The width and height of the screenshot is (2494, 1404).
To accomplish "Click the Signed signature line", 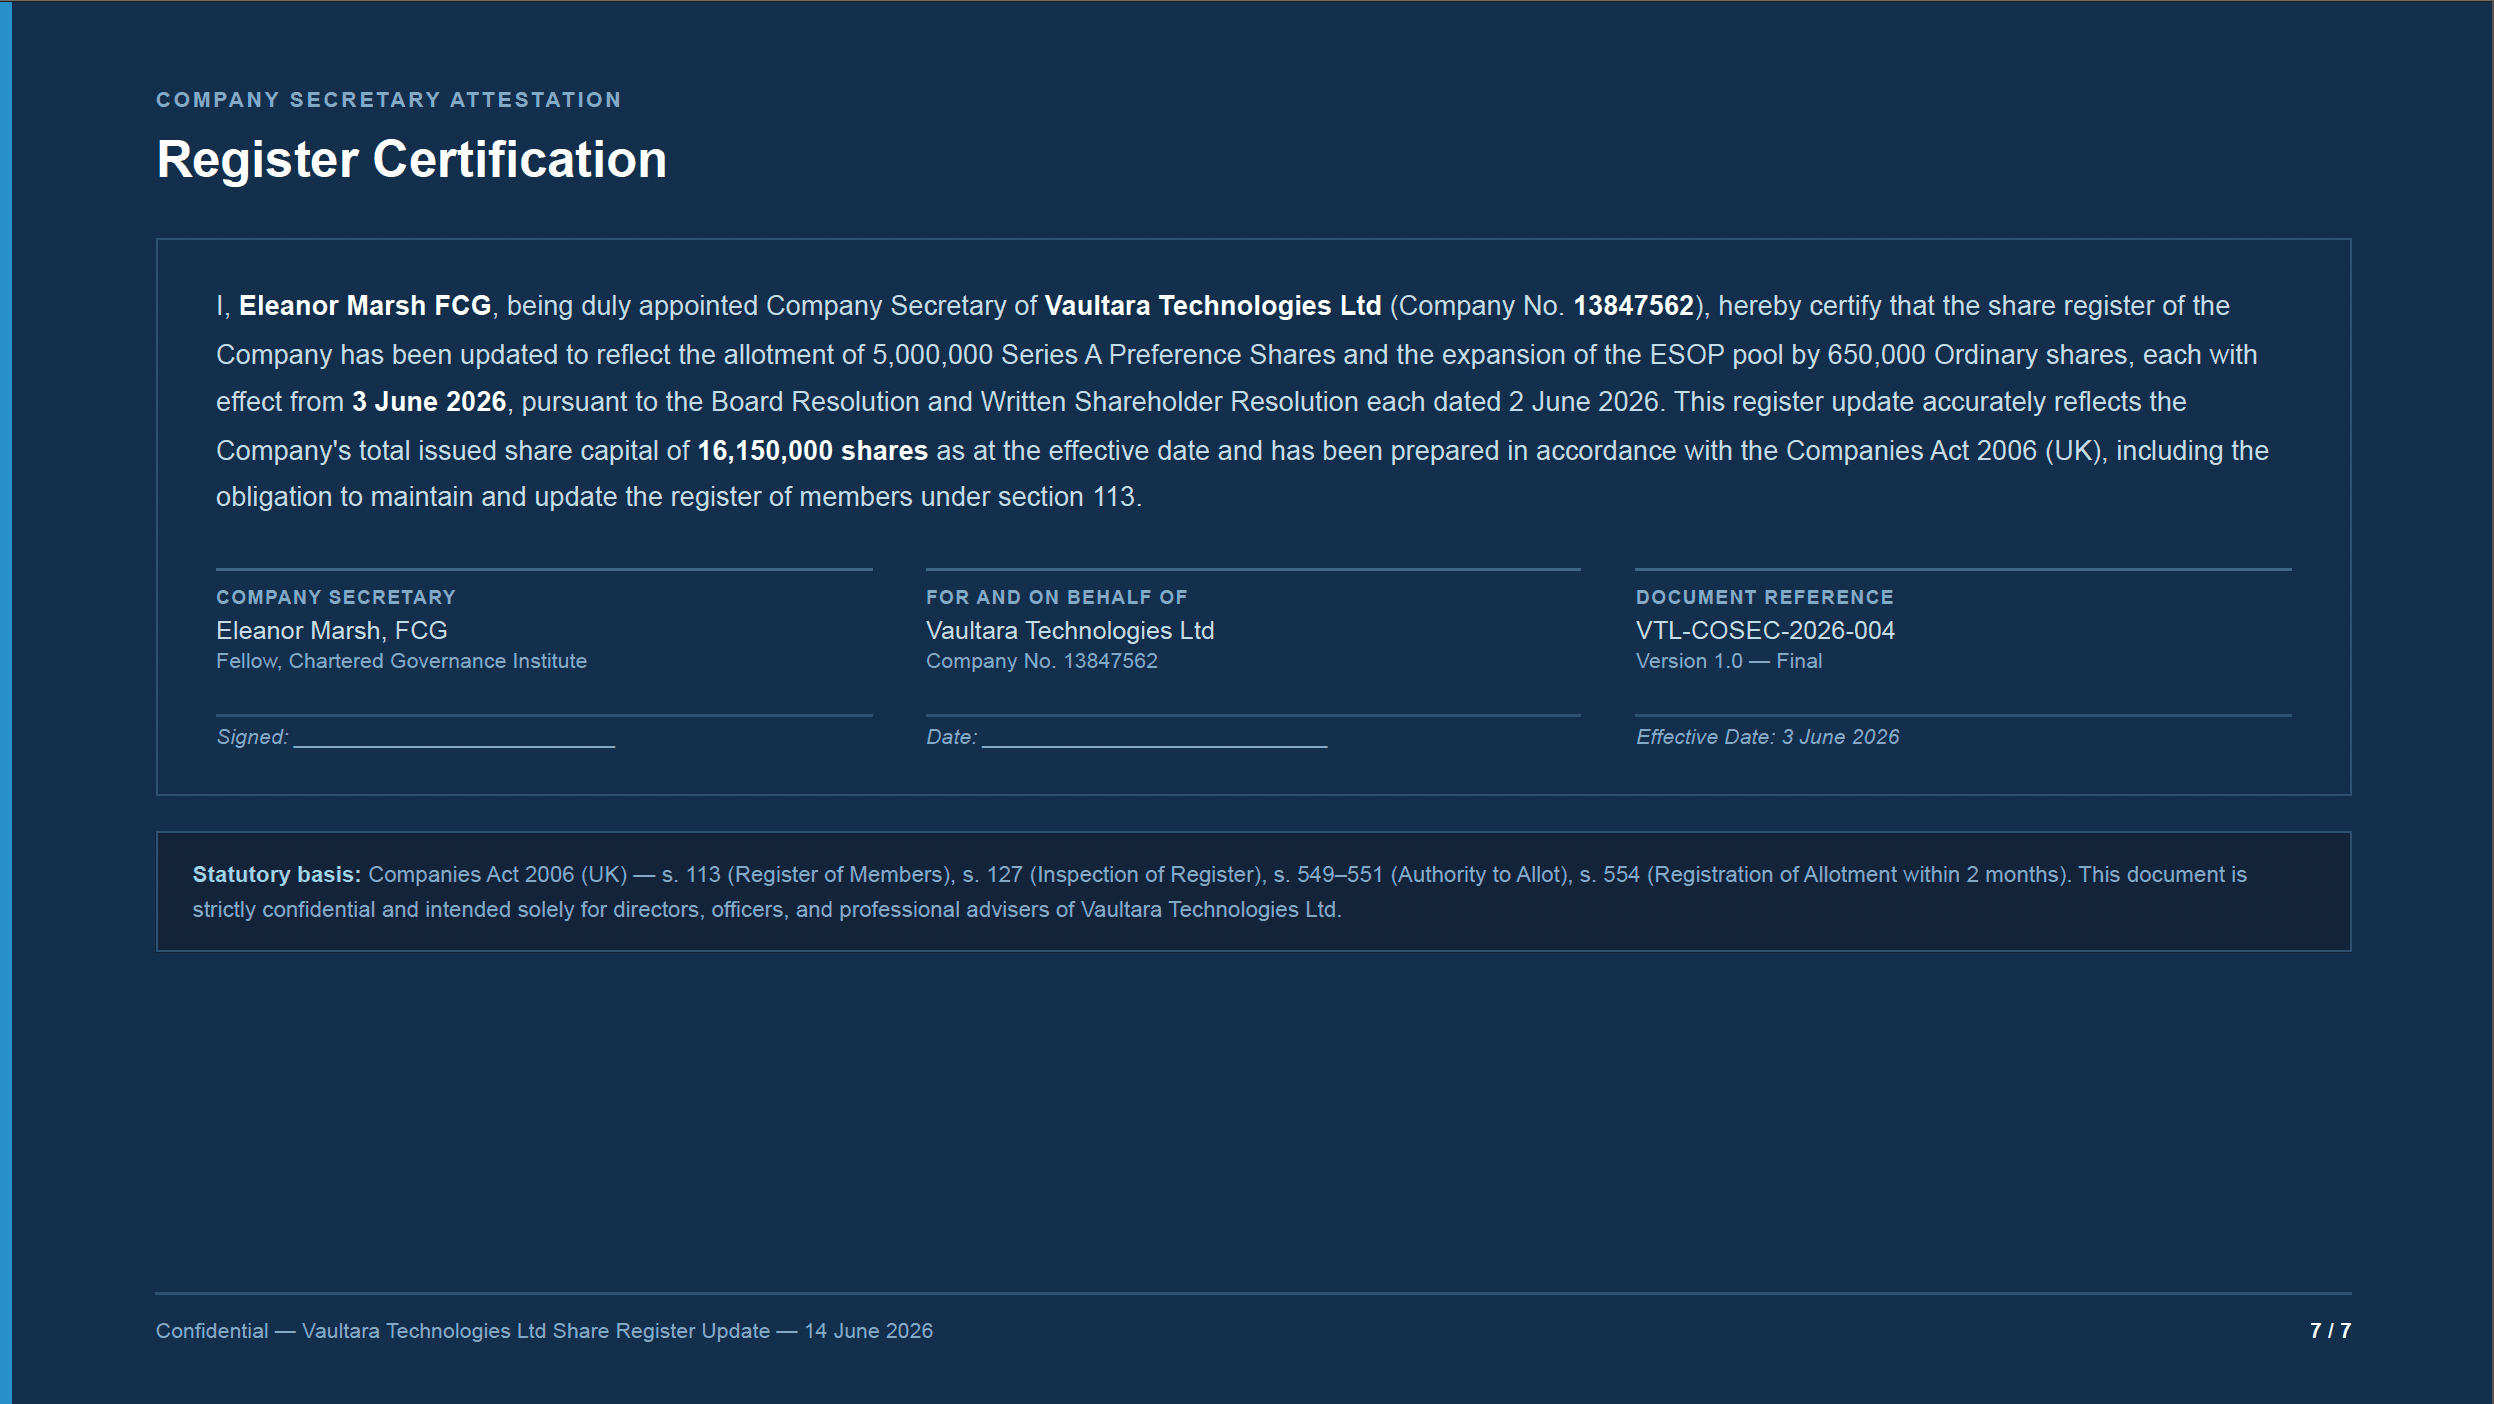I will [454, 738].
